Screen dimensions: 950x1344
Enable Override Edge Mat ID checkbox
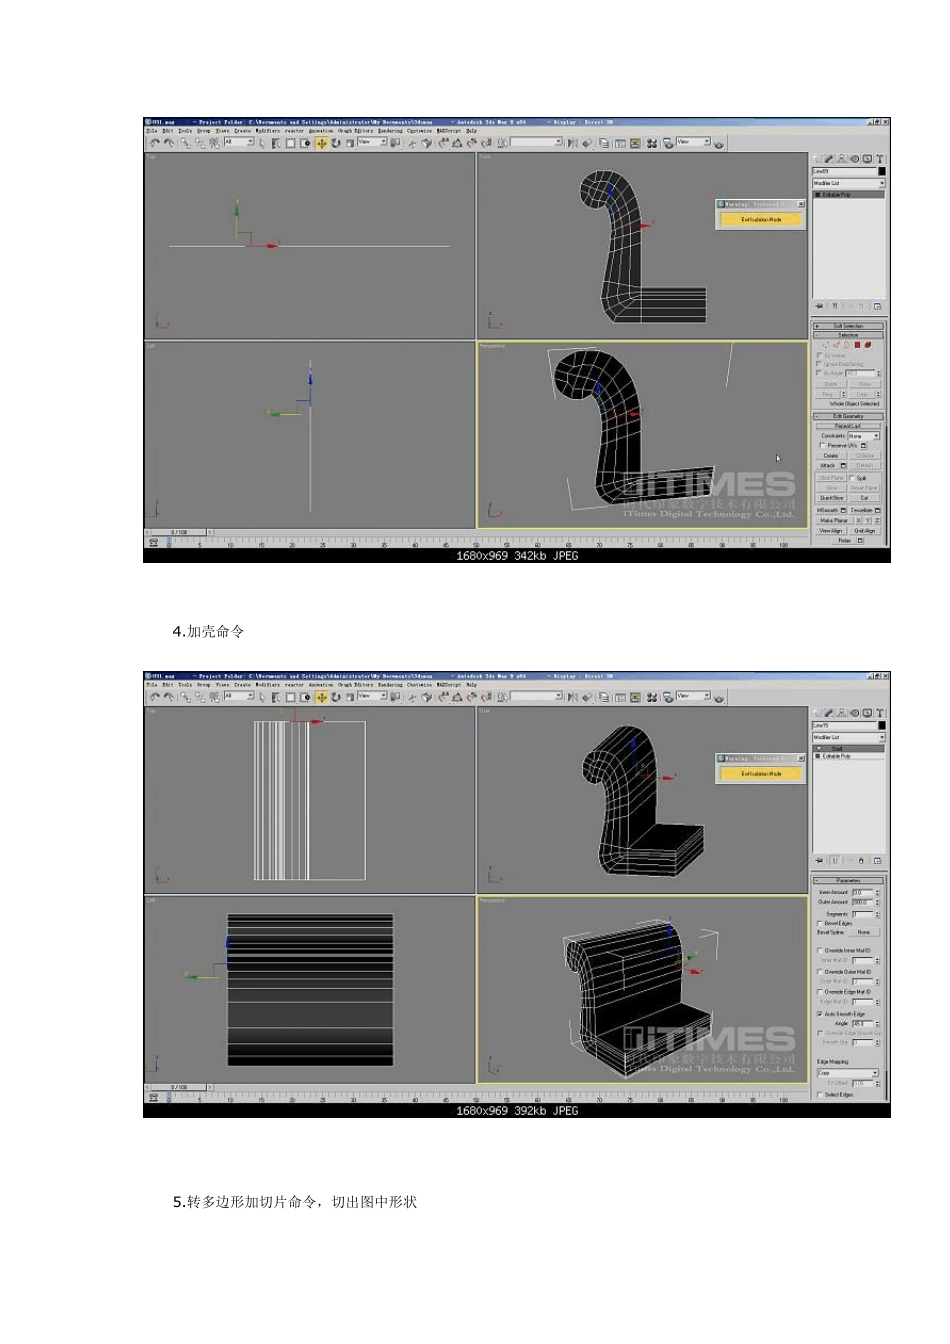click(x=820, y=992)
